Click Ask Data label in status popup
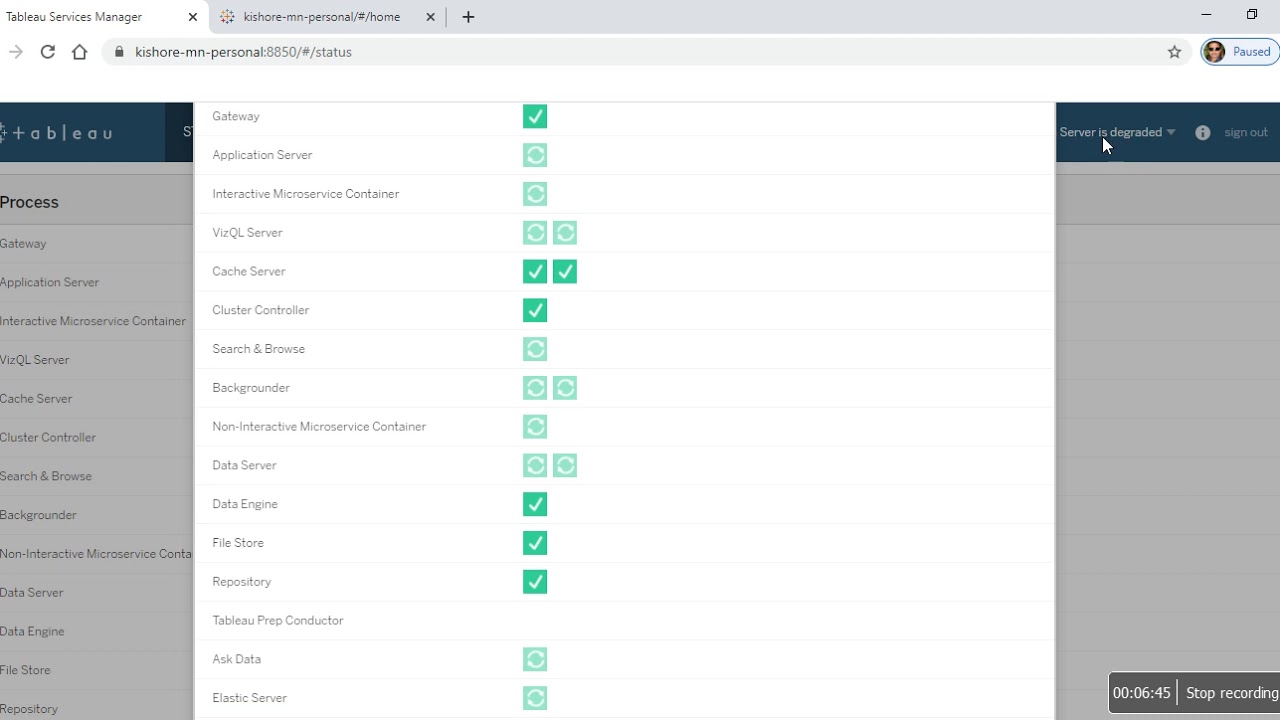The width and height of the screenshot is (1280, 720). (x=237, y=660)
